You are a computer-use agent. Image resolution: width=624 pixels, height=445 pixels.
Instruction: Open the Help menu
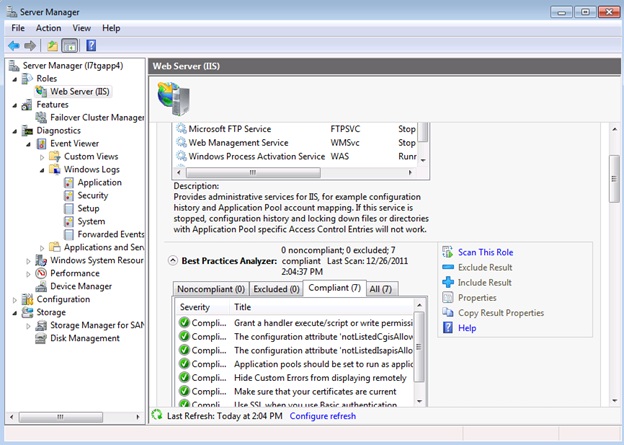(x=111, y=28)
